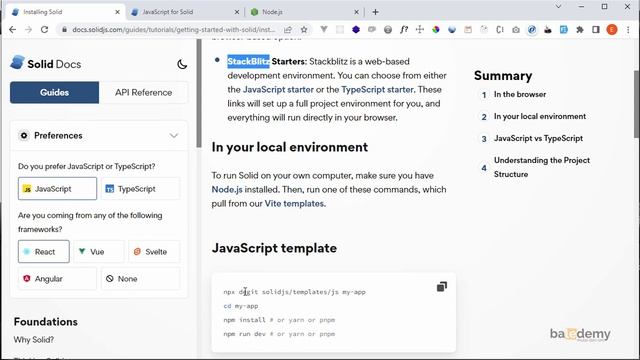Jump to In the browser section

point(520,94)
